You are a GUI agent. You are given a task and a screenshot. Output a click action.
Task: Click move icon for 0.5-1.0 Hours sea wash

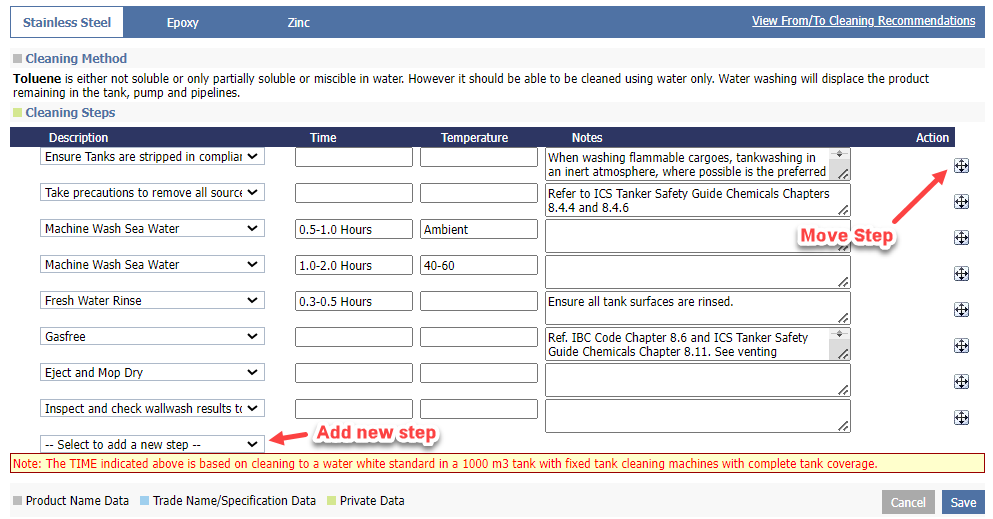point(961,238)
